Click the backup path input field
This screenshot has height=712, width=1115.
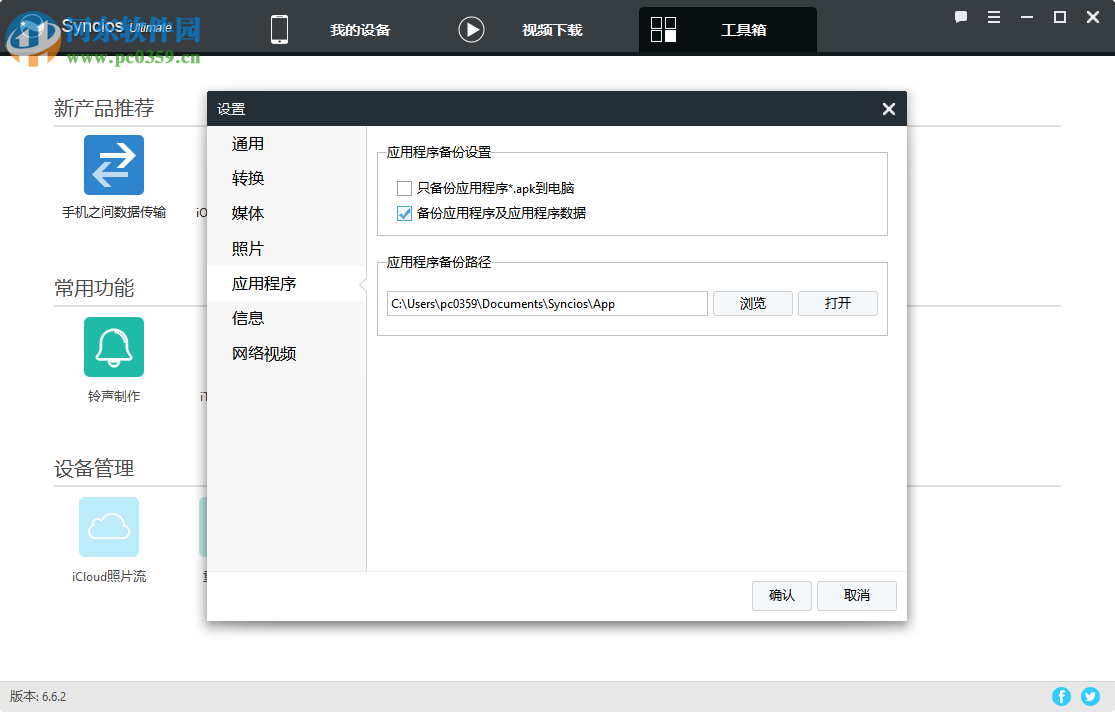pos(546,303)
